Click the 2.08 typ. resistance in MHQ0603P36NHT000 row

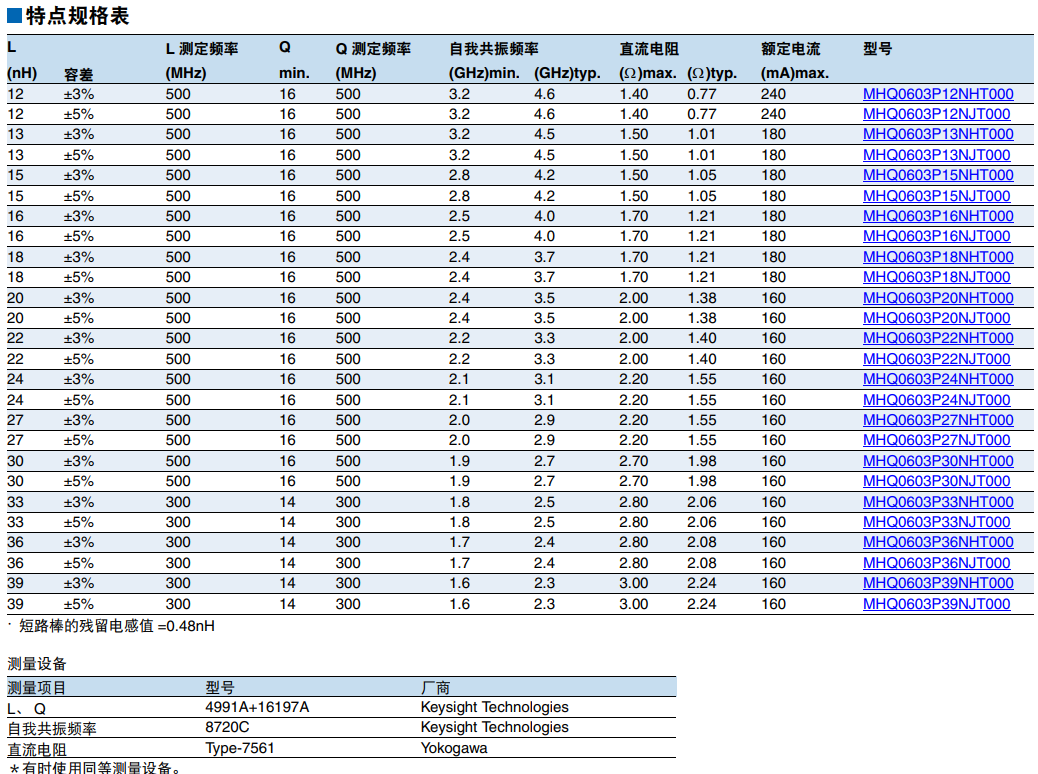click(702, 542)
